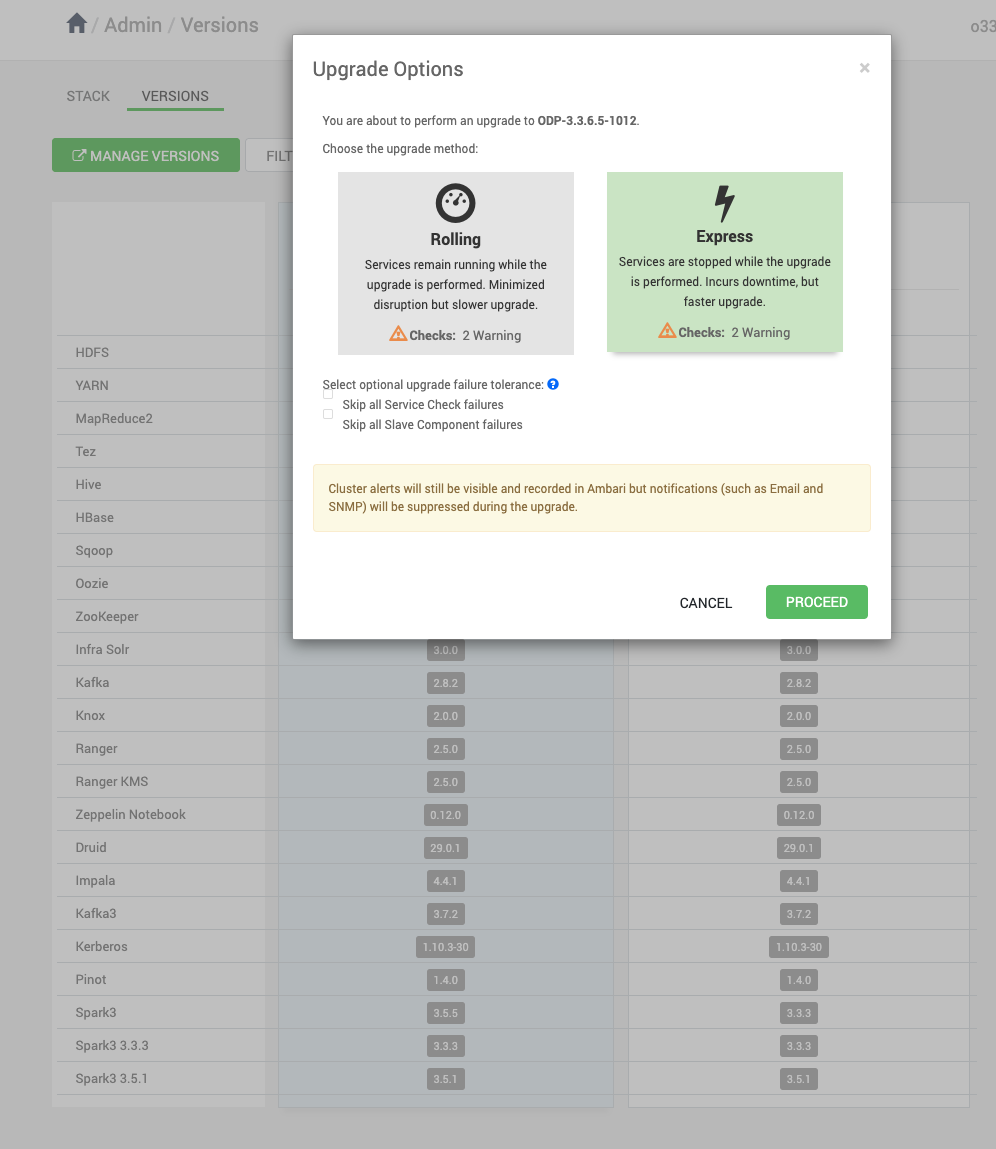This screenshot has height=1149, width=996.
Task: Select the Express upgrade method card
Action: (x=725, y=262)
